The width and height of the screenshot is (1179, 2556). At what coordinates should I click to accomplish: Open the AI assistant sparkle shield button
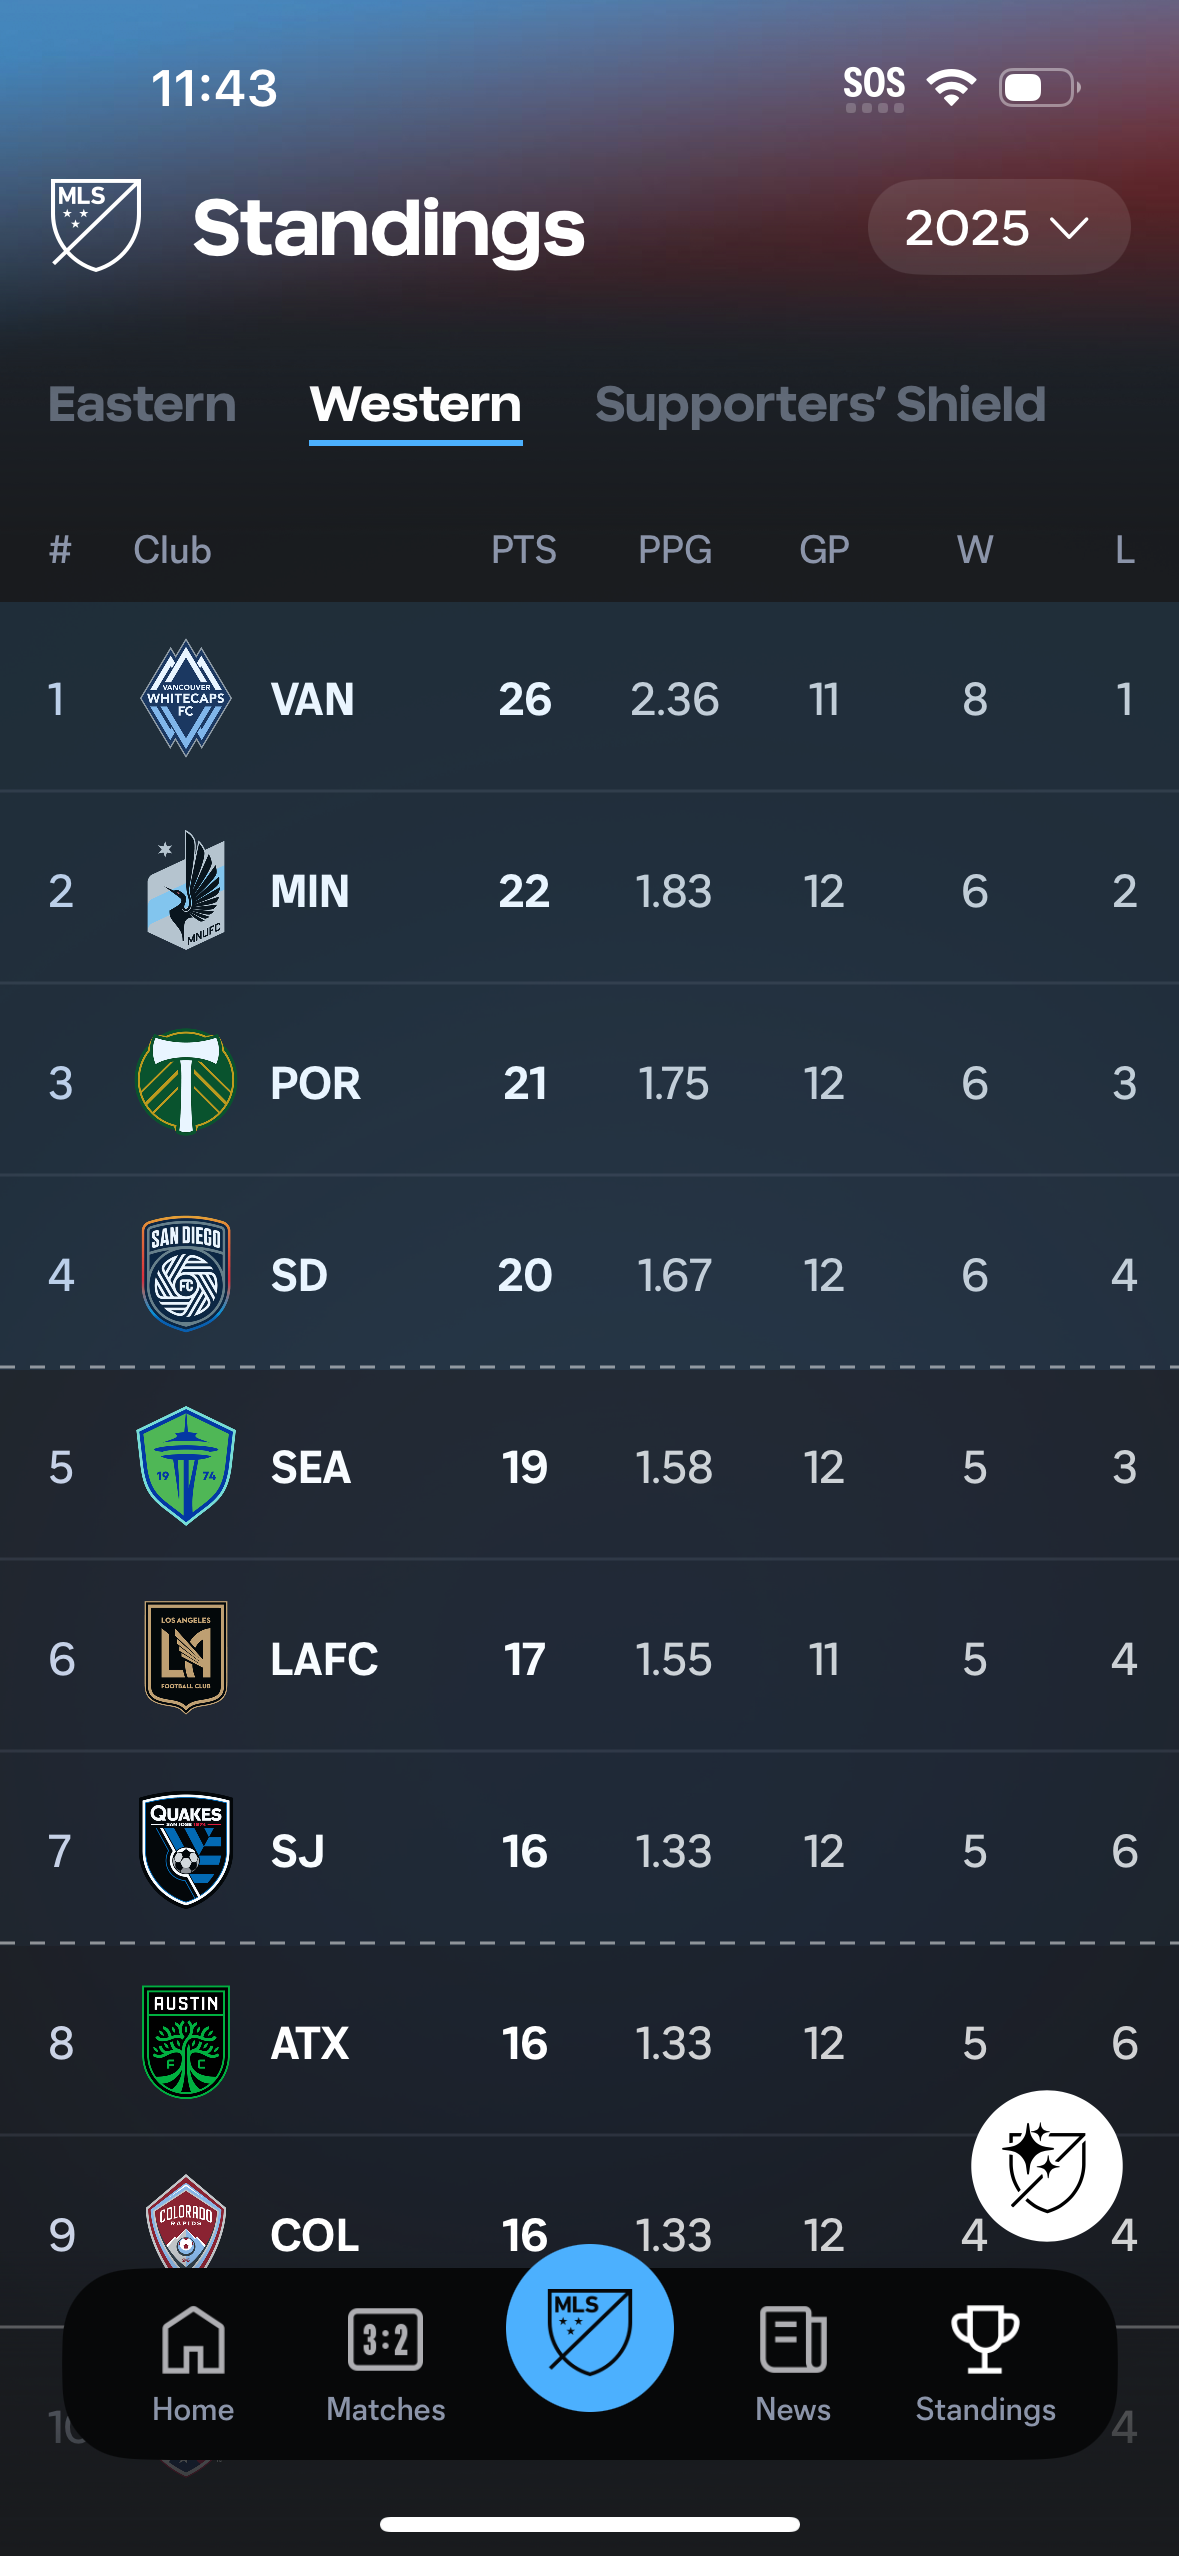tap(1046, 2165)
